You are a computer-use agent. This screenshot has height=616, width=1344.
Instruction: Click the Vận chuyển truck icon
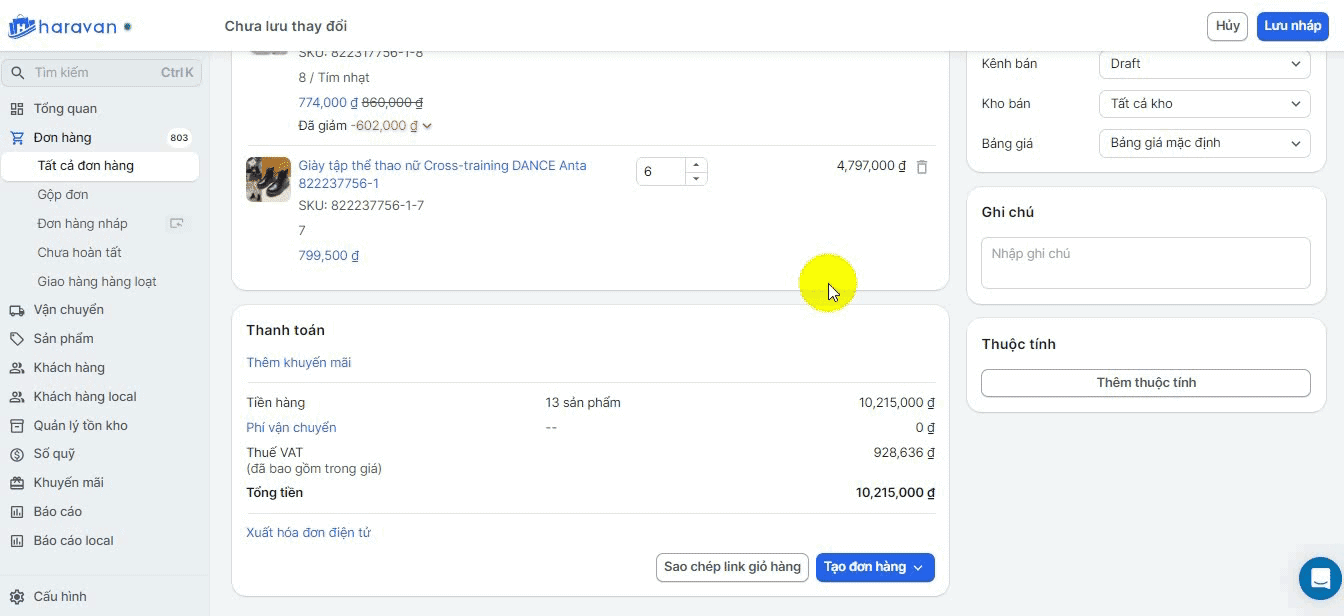[16, 310]
